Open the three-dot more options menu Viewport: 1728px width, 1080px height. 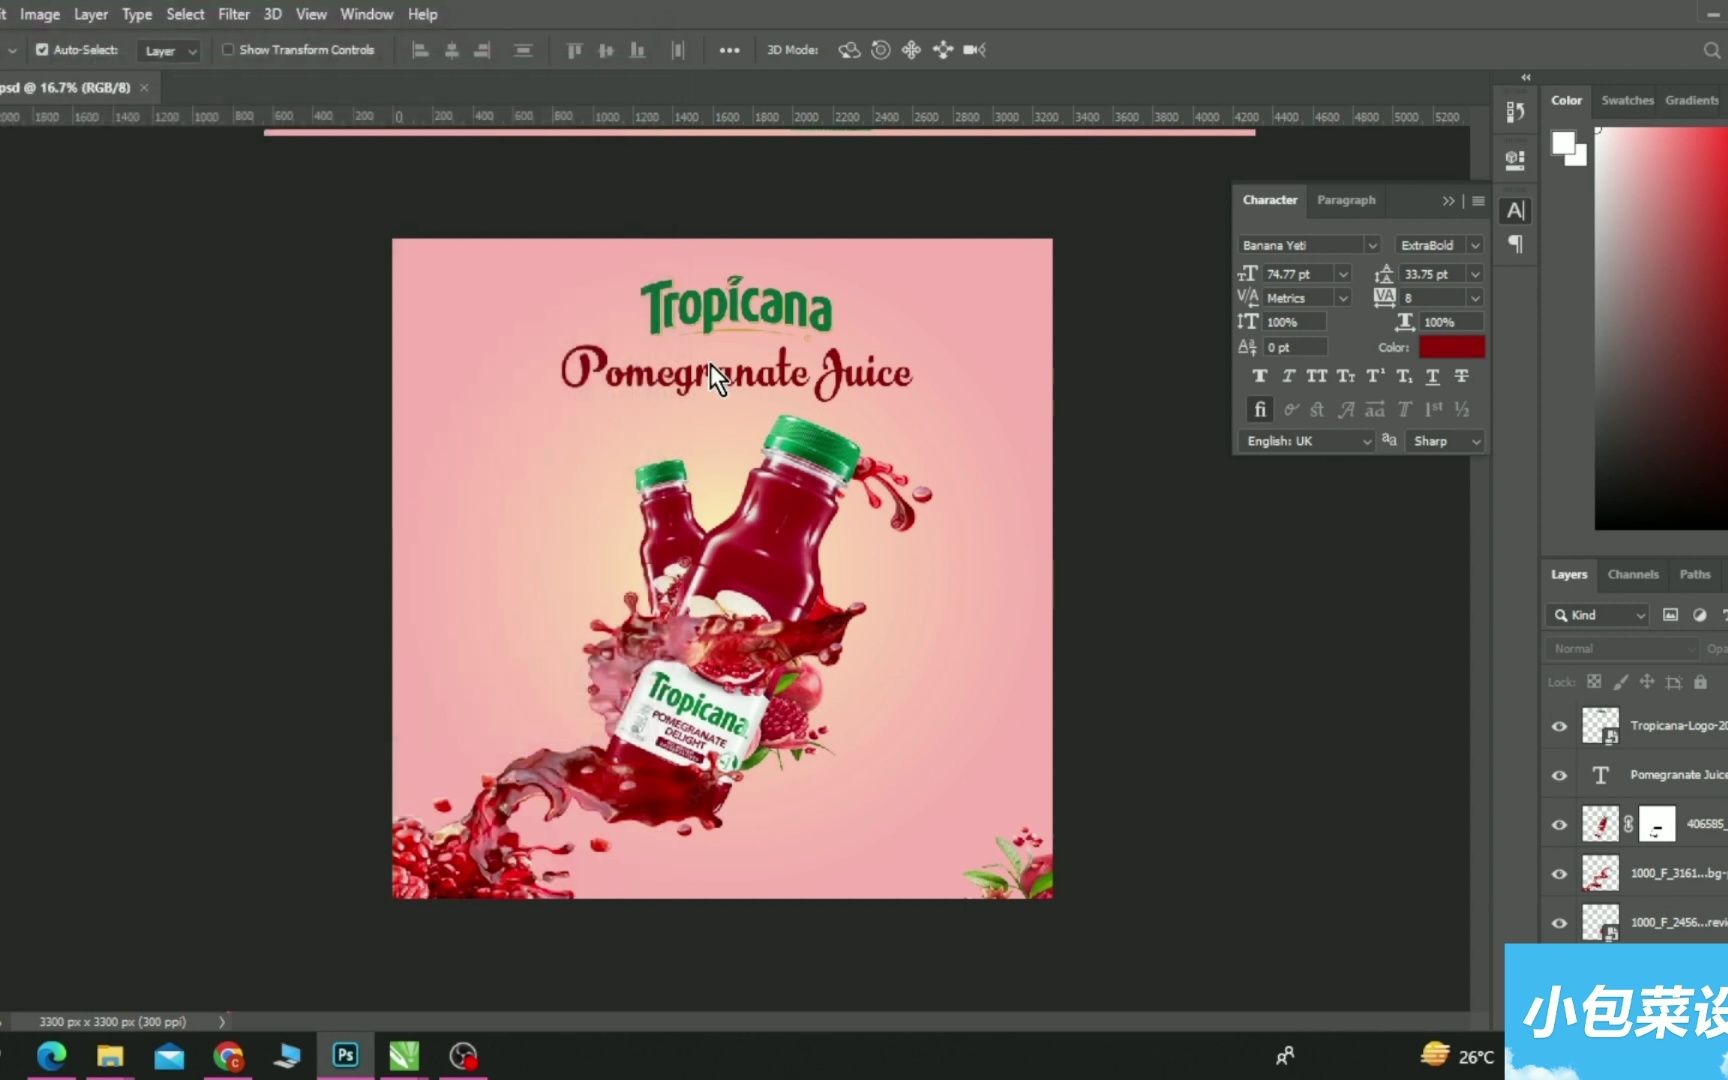(x=729, y=50)
